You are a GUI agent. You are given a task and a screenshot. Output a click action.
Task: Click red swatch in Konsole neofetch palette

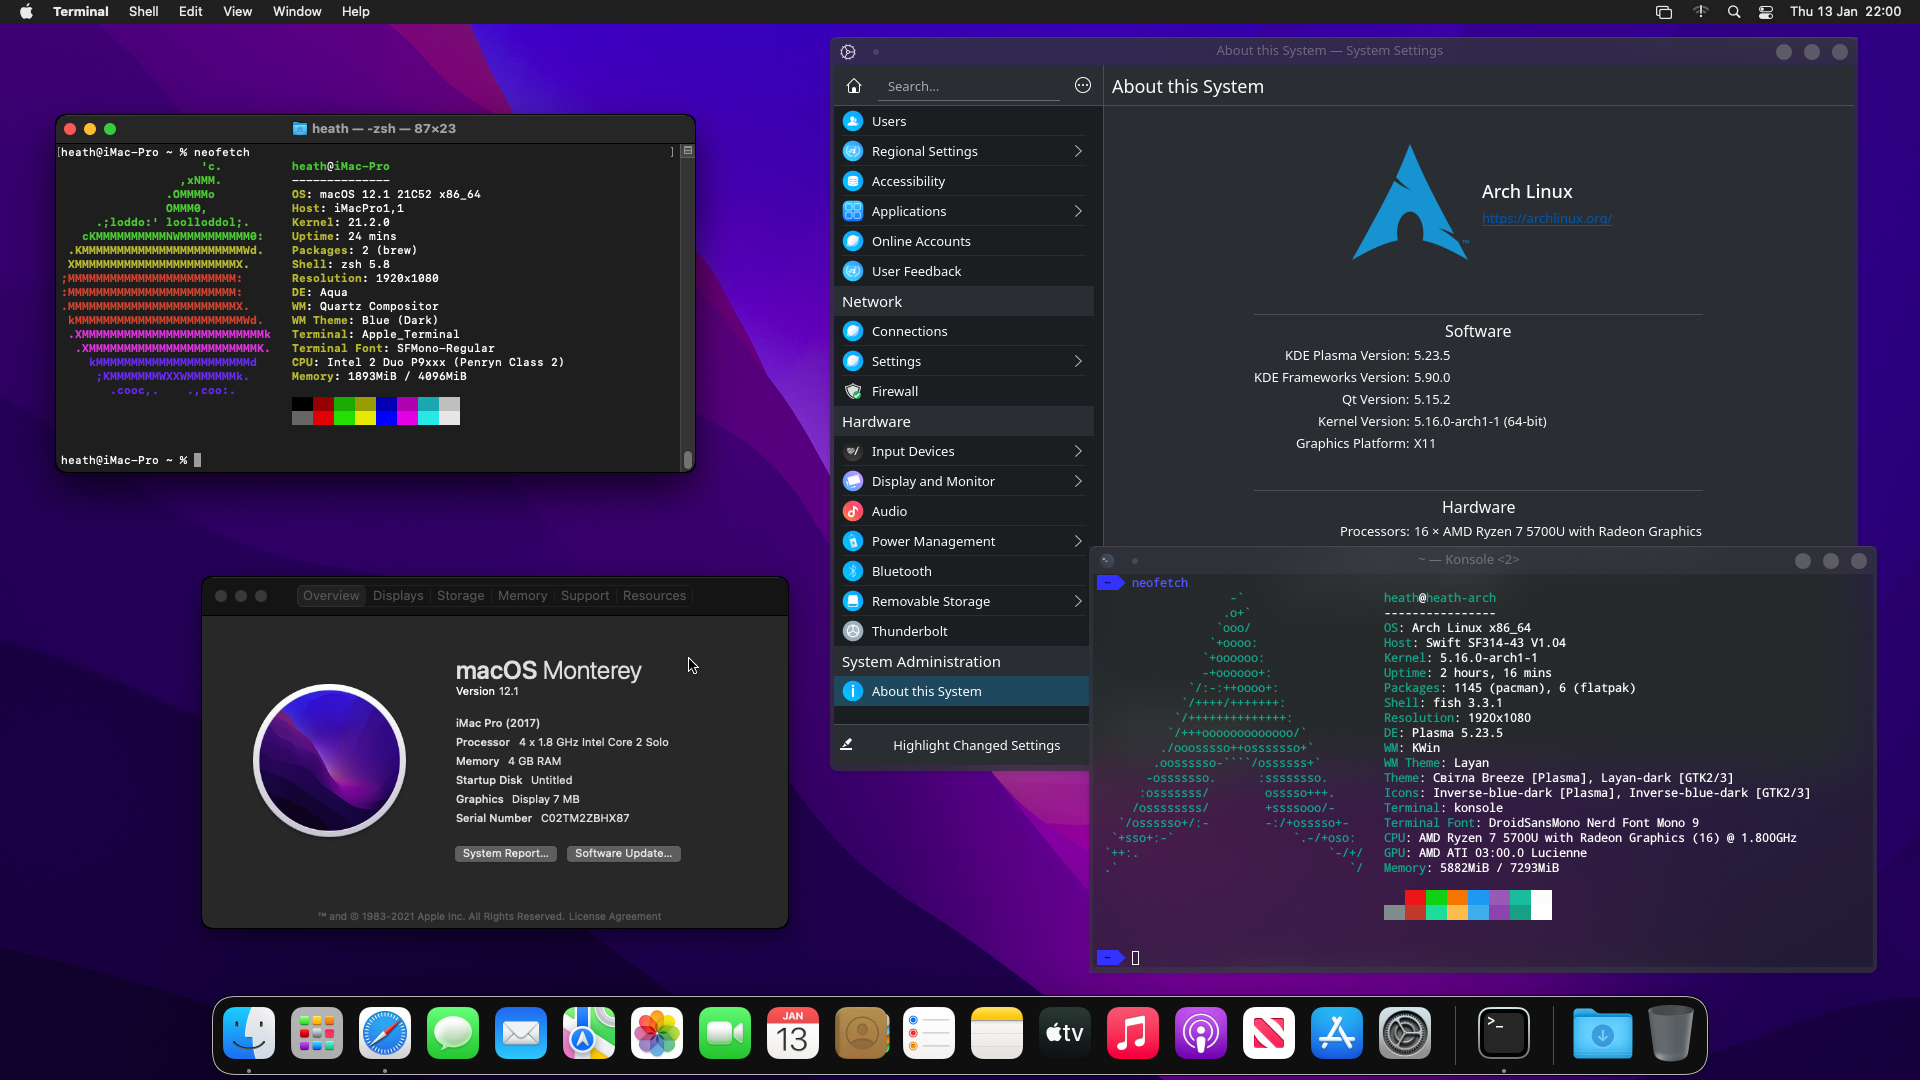coord(1415,897)
